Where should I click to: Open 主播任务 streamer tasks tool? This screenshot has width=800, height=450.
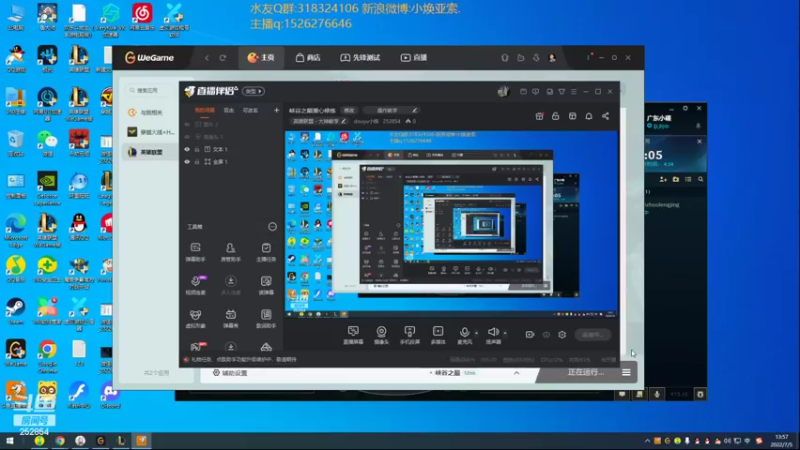point(266,252)
